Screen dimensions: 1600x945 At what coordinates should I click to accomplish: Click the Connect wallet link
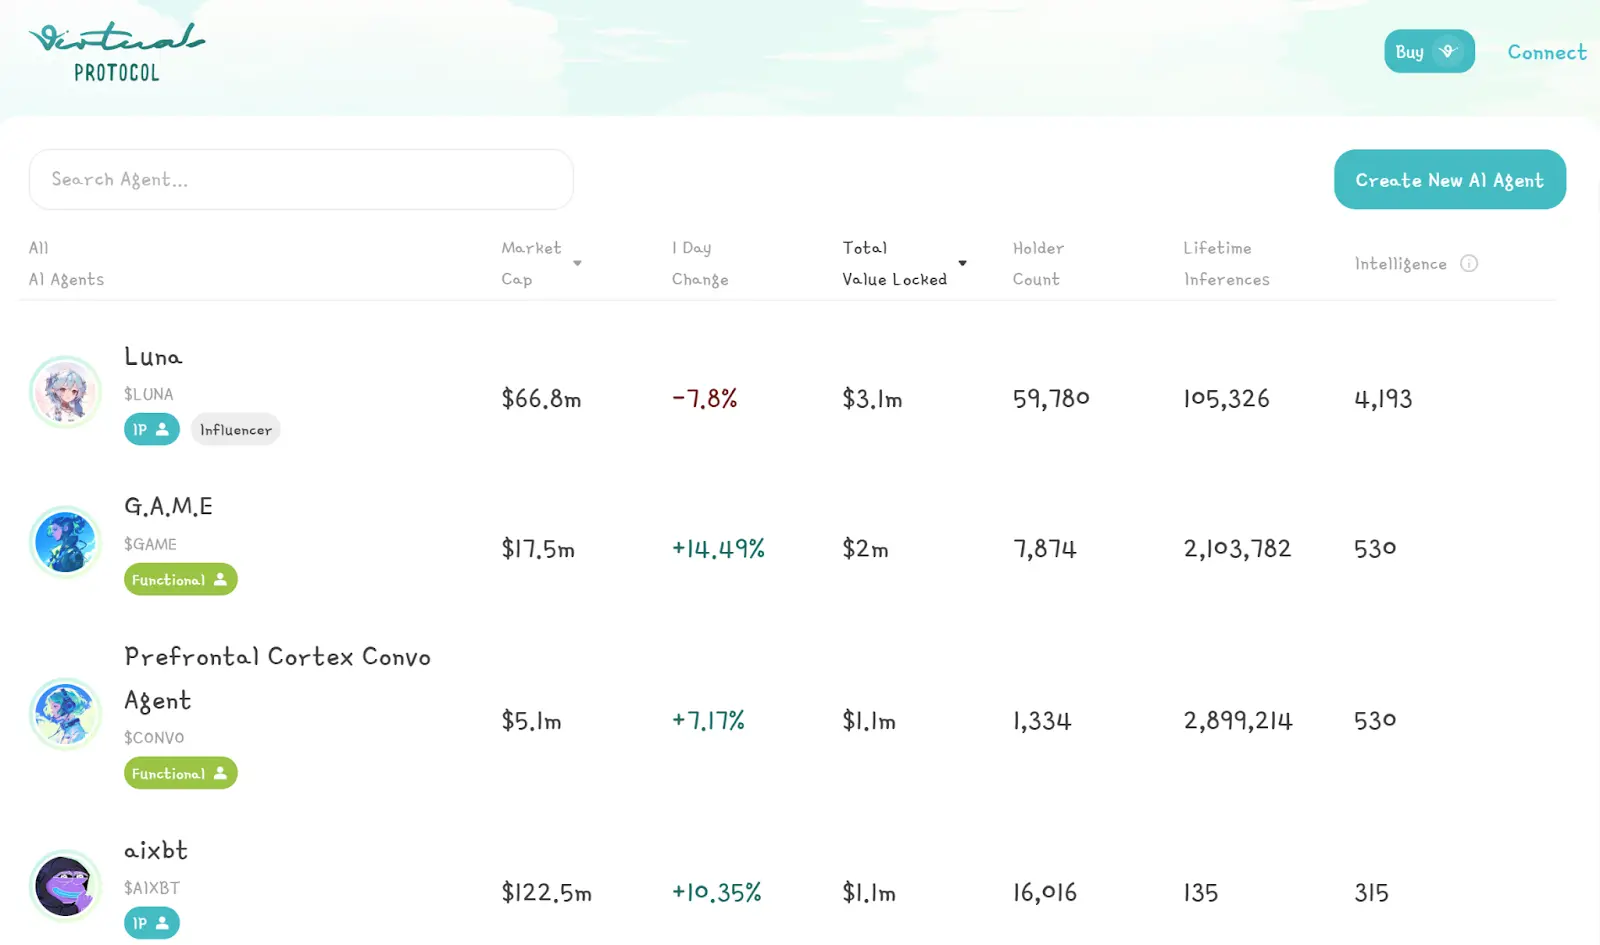[1547, 52]
